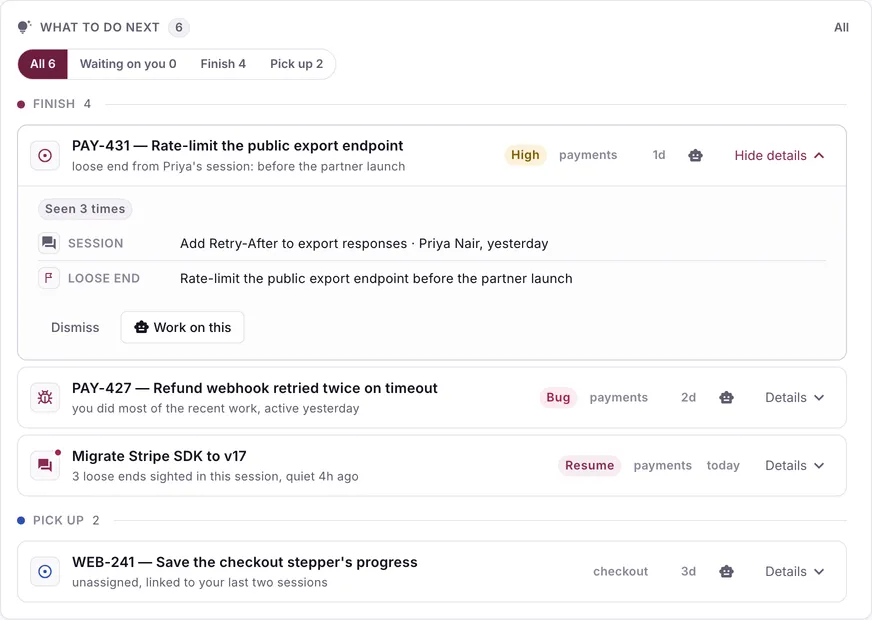The width and height of the screenshot is (872, 620).
Task: Dismiss the PAY-431 suggestion
Action: point(75,328)
